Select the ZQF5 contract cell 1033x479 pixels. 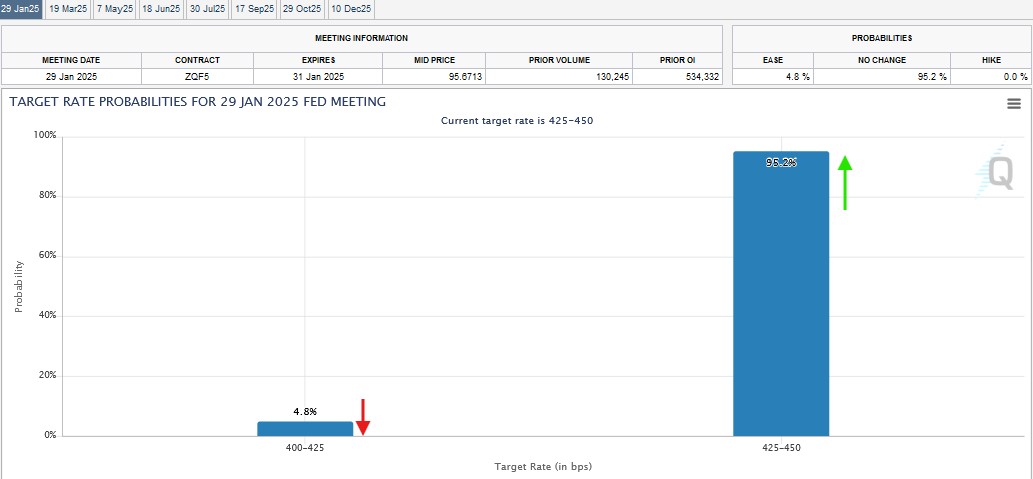[197, 76]
